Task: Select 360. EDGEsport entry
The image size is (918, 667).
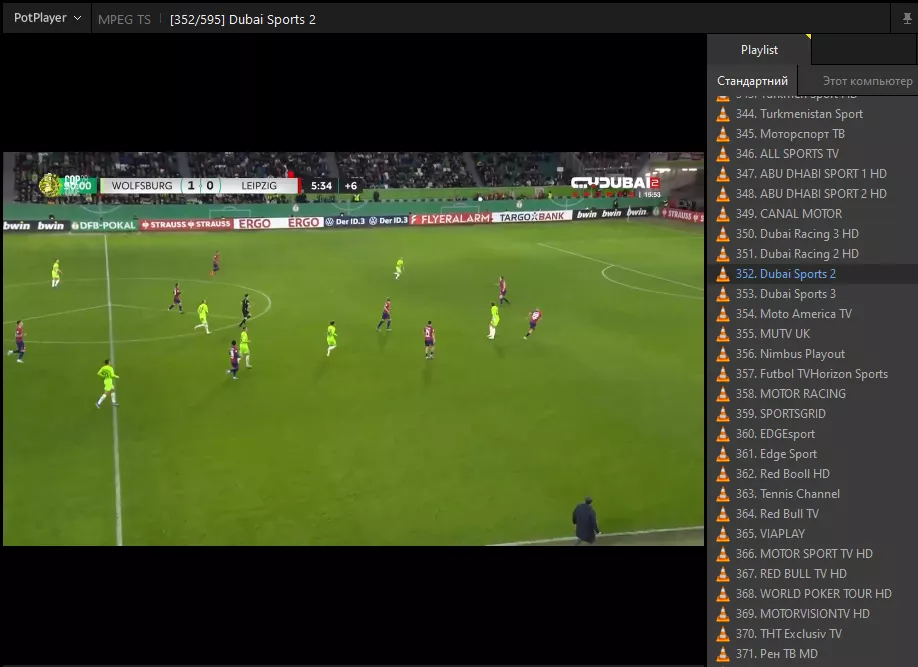Action: pyautogui.click(x=813, y=434)
